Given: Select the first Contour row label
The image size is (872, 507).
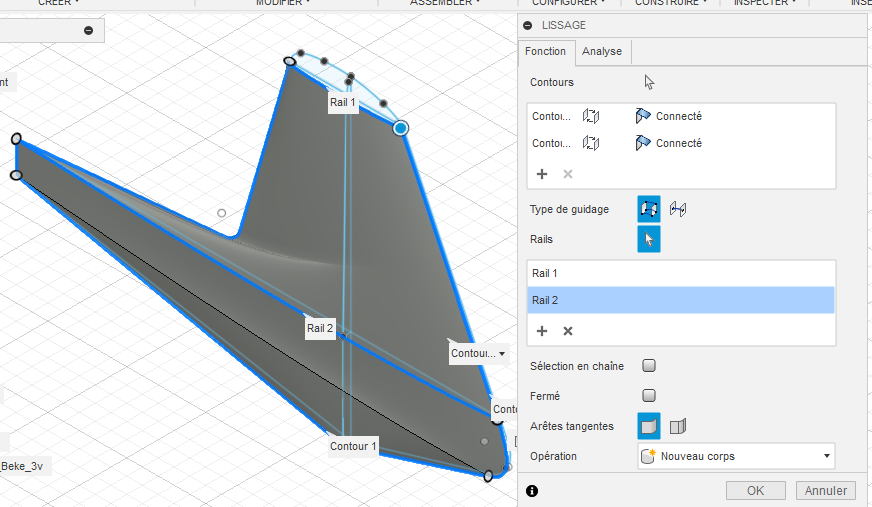Looking at the screenshot, I should point(551,116).
